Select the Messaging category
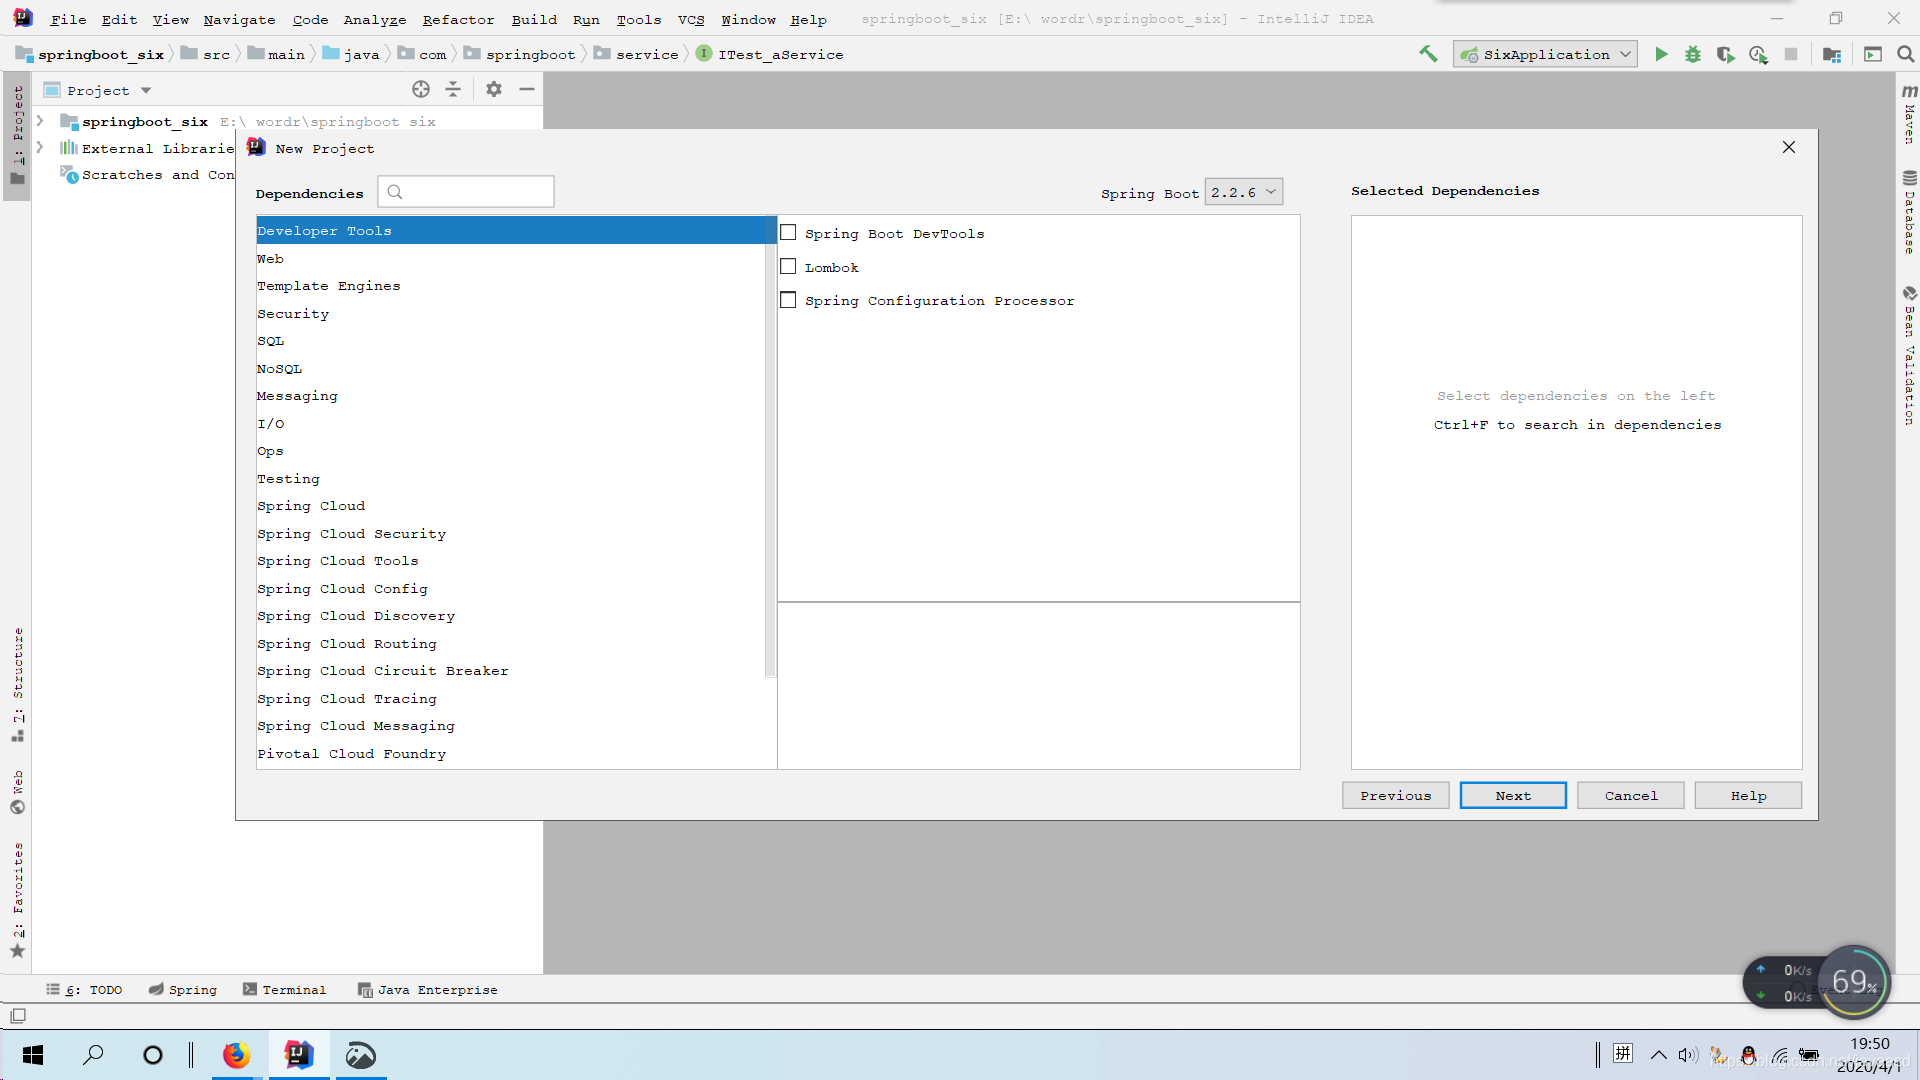This screenshot has width=1920, height=1080. (510, 396)
